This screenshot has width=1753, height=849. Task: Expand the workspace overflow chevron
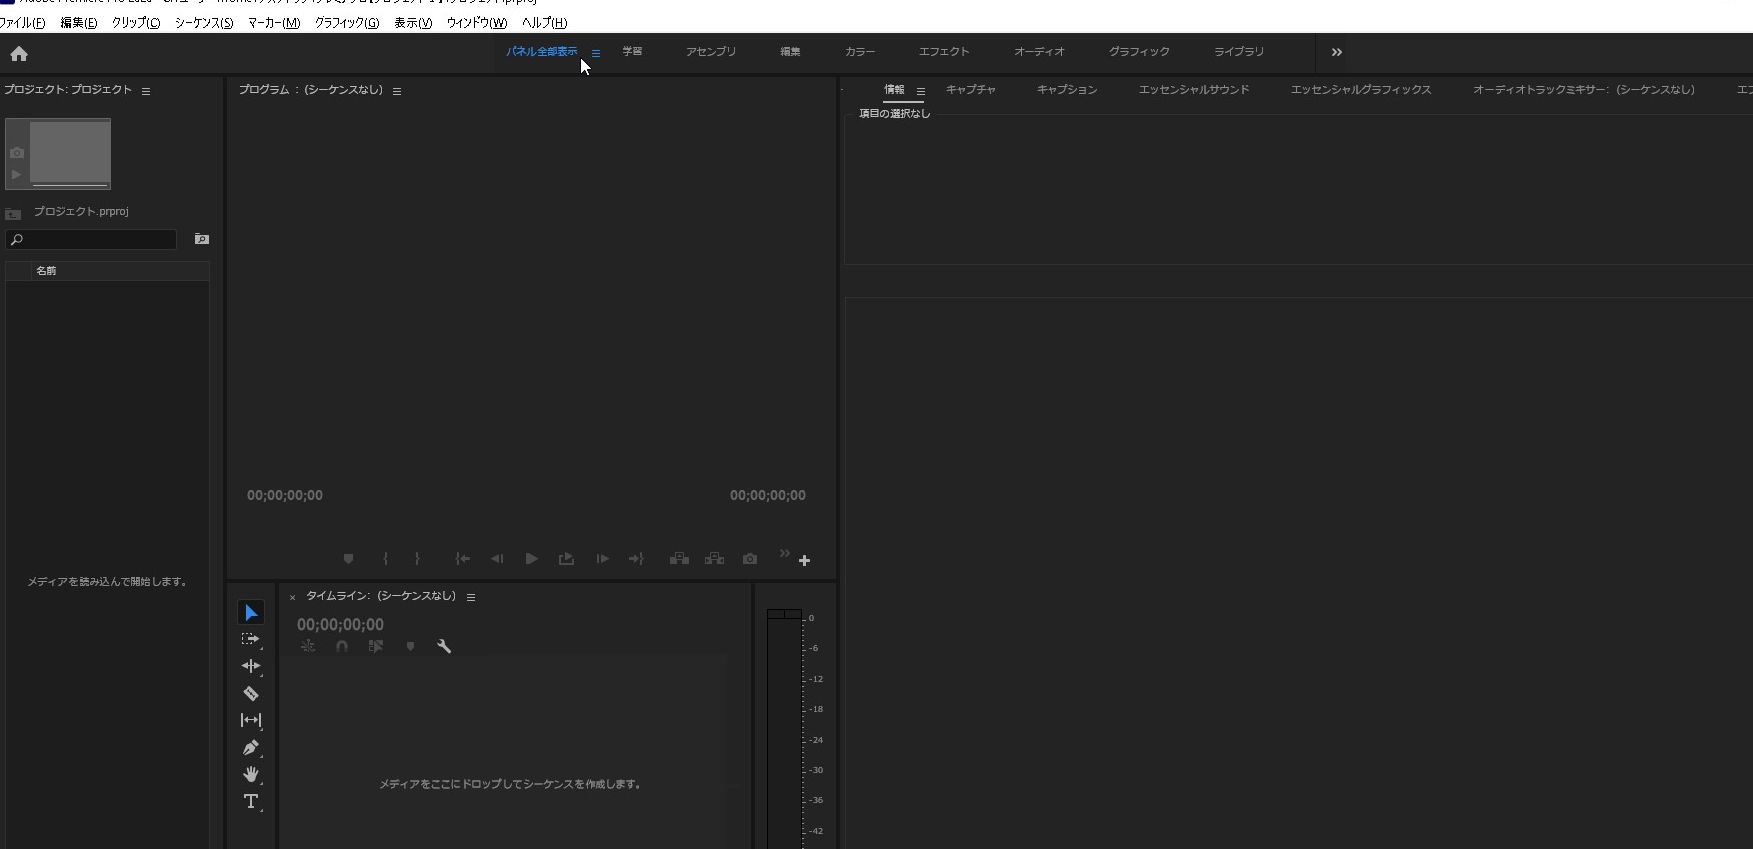(x=1336, y=52)
